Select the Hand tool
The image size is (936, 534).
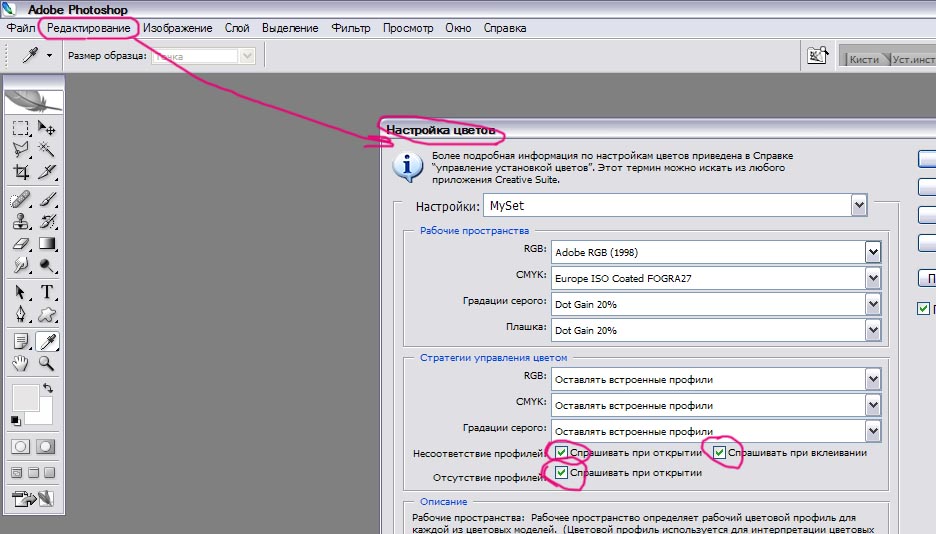click(x=20, y=363)
